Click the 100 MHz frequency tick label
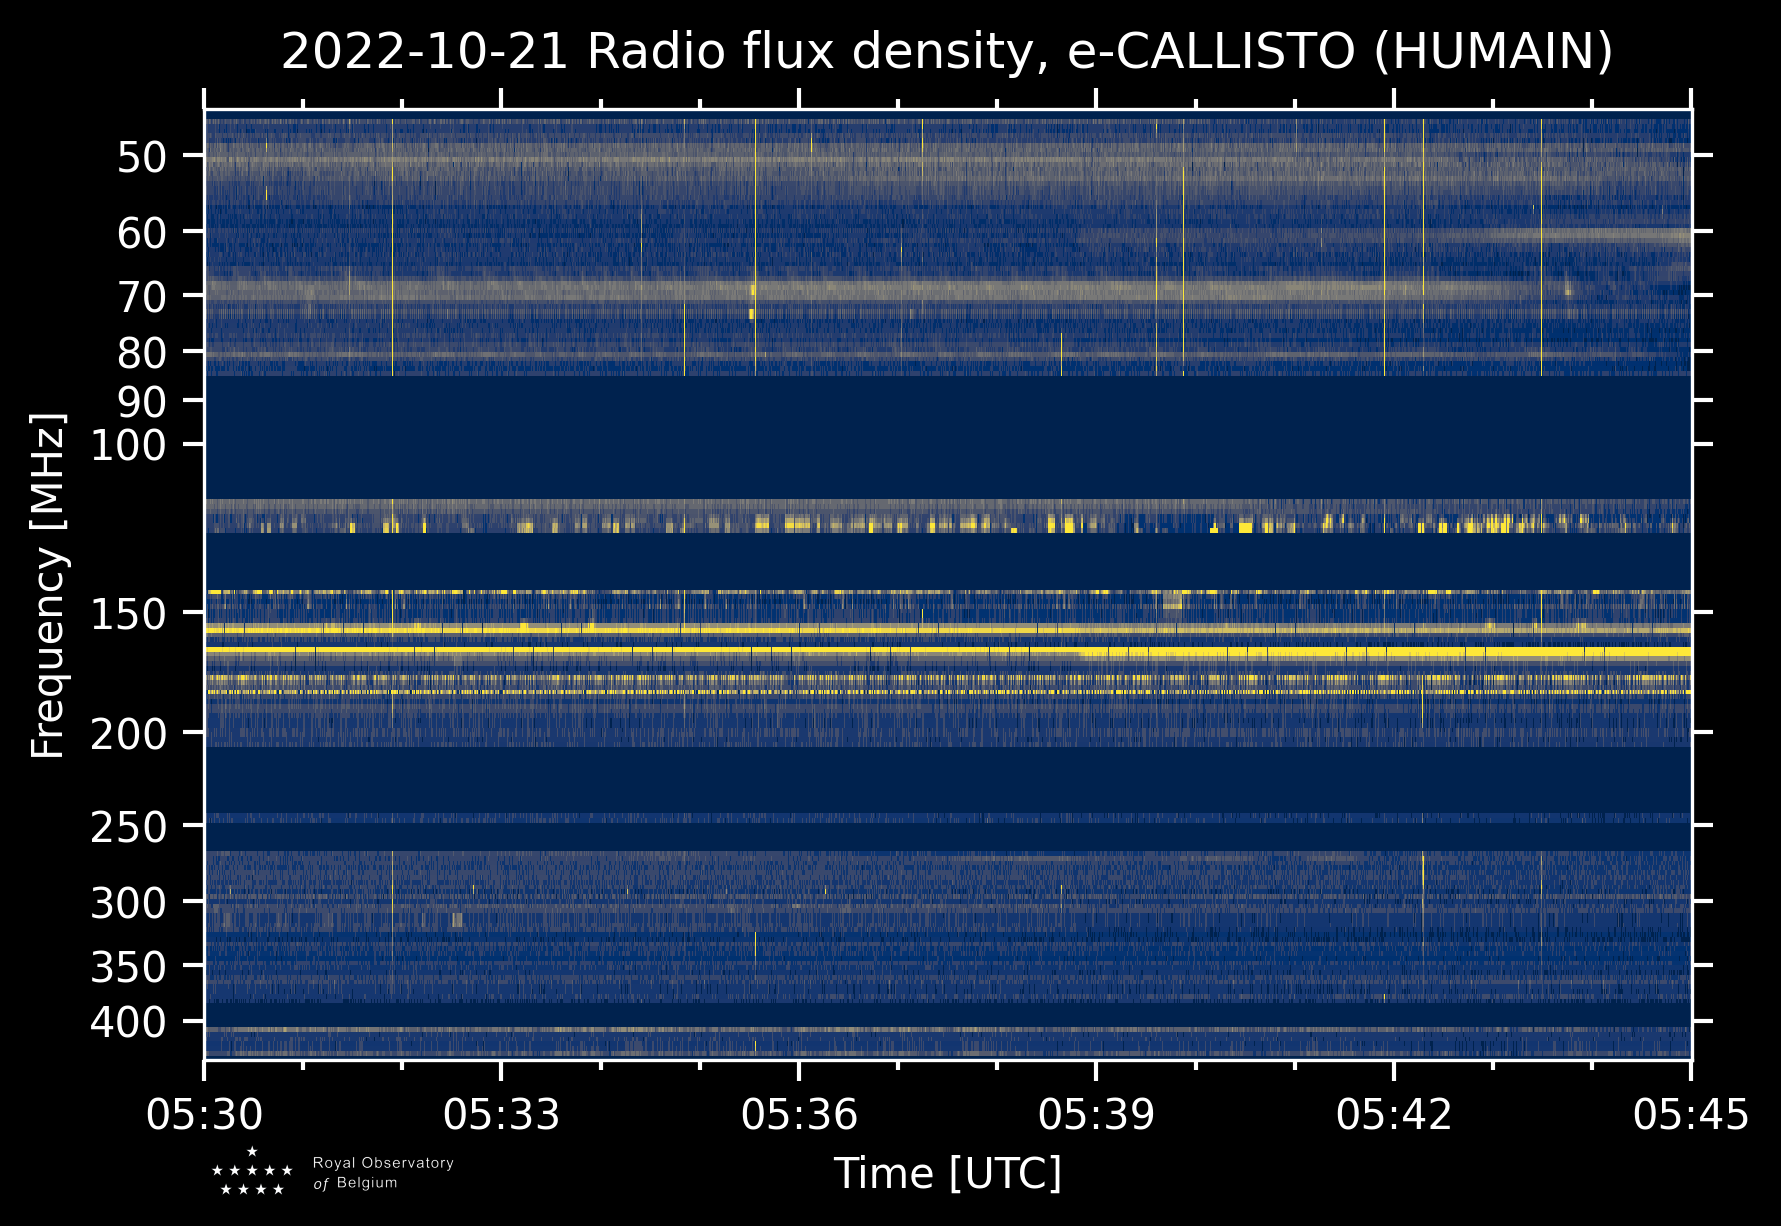Screen dimensions: 1781x1226 coord(128,445)
